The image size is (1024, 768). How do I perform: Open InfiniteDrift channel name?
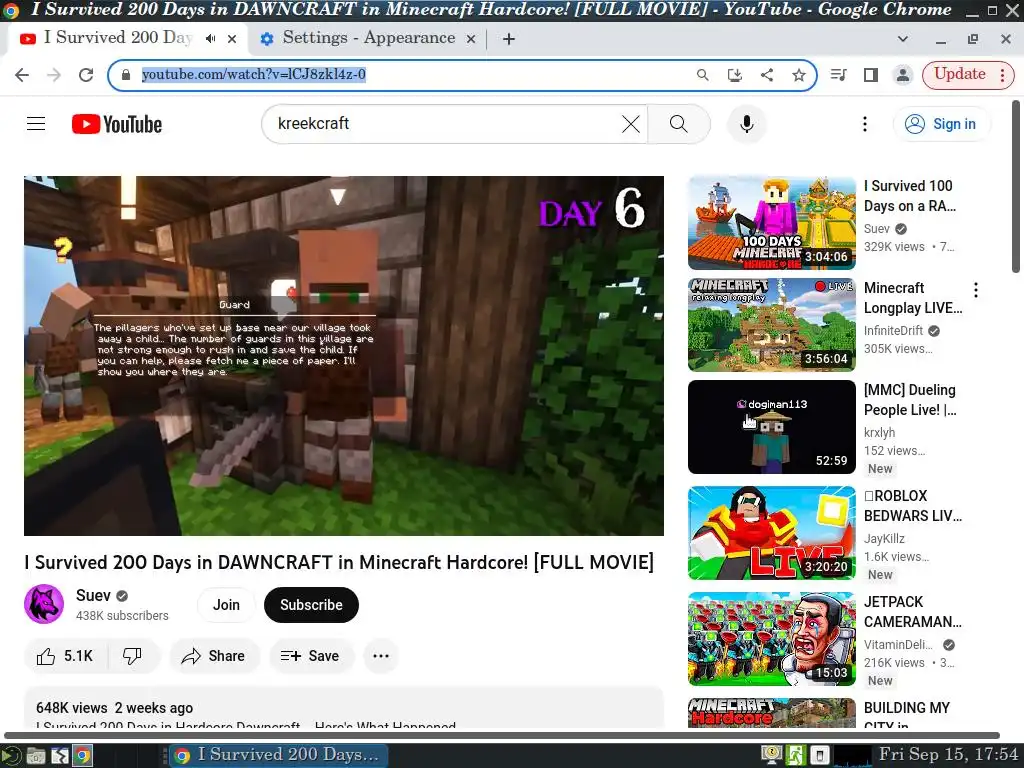[x=893, y=330]
